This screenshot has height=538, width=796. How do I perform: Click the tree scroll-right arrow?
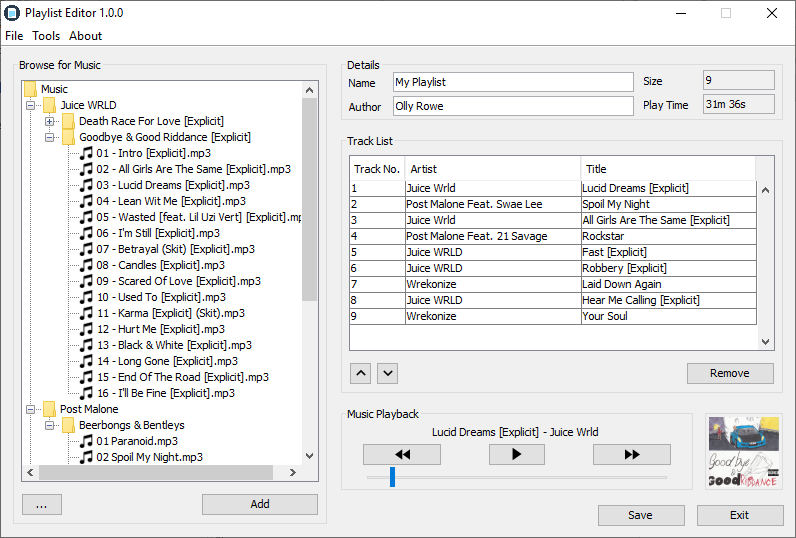tap(292, 473)
